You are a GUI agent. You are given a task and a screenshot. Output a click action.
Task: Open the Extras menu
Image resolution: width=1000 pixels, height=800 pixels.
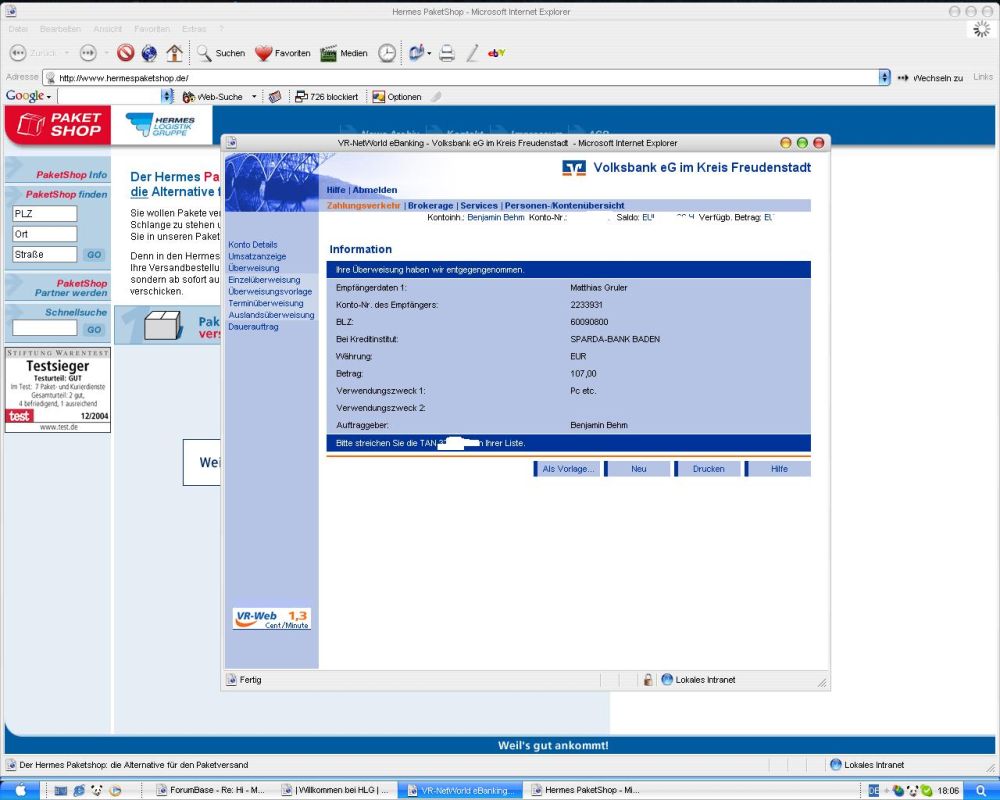point(194,29)
